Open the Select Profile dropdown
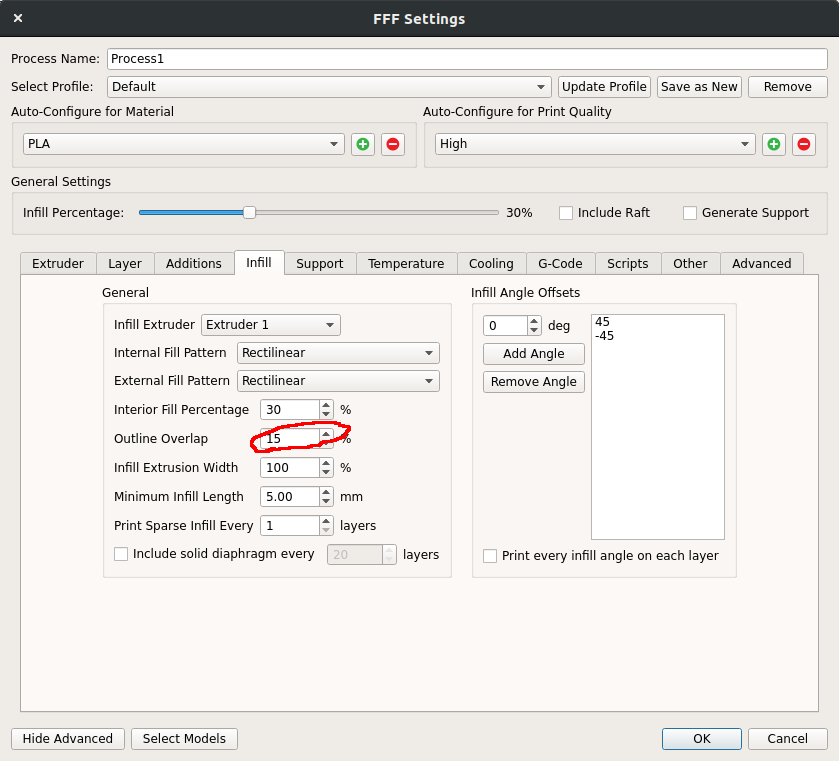Viewport: 839px width, 761px height. click(329, 87)
